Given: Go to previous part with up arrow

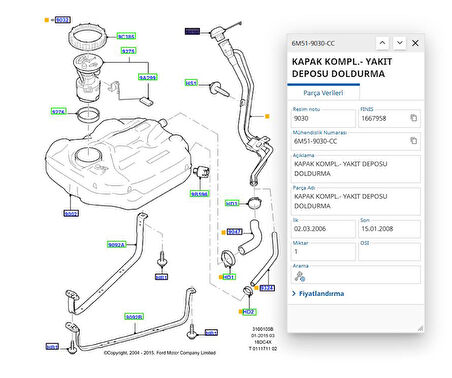Looking at the screenshot, I should click(382, 43).
